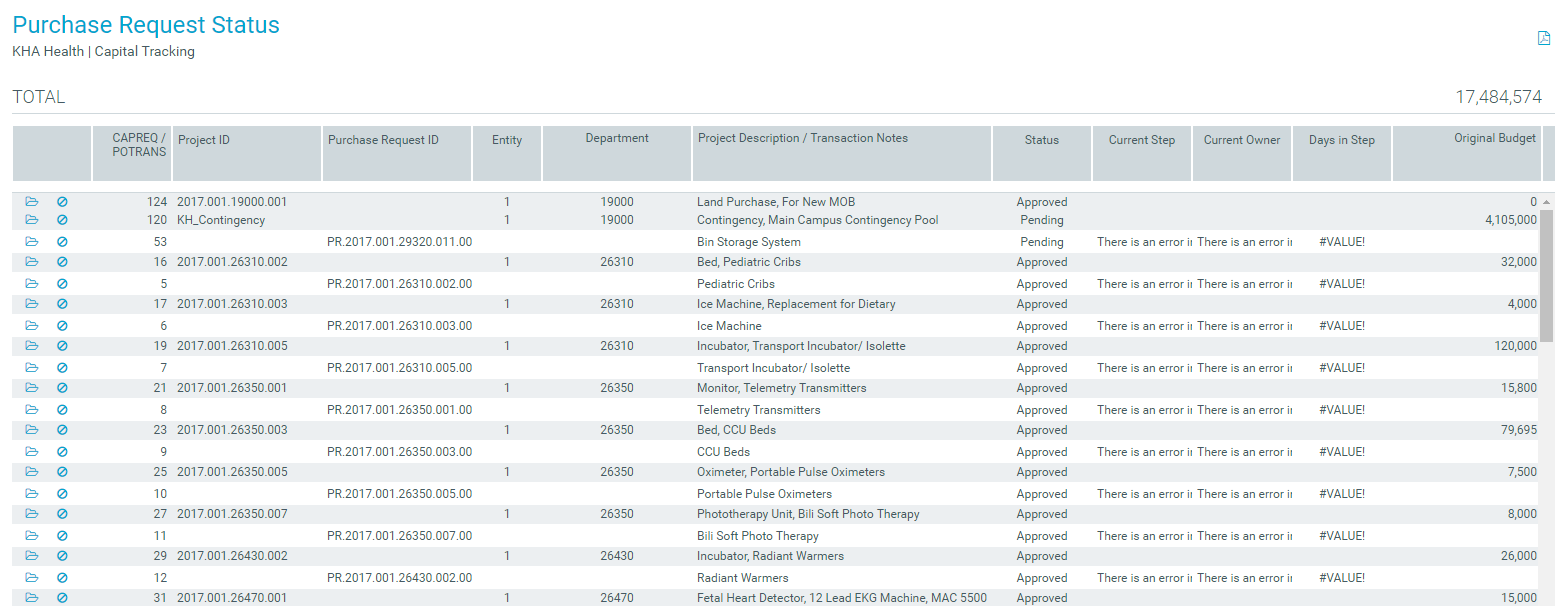Click circle-slash icon for request PR.2017.001.26310.005.00

[62, 368]
